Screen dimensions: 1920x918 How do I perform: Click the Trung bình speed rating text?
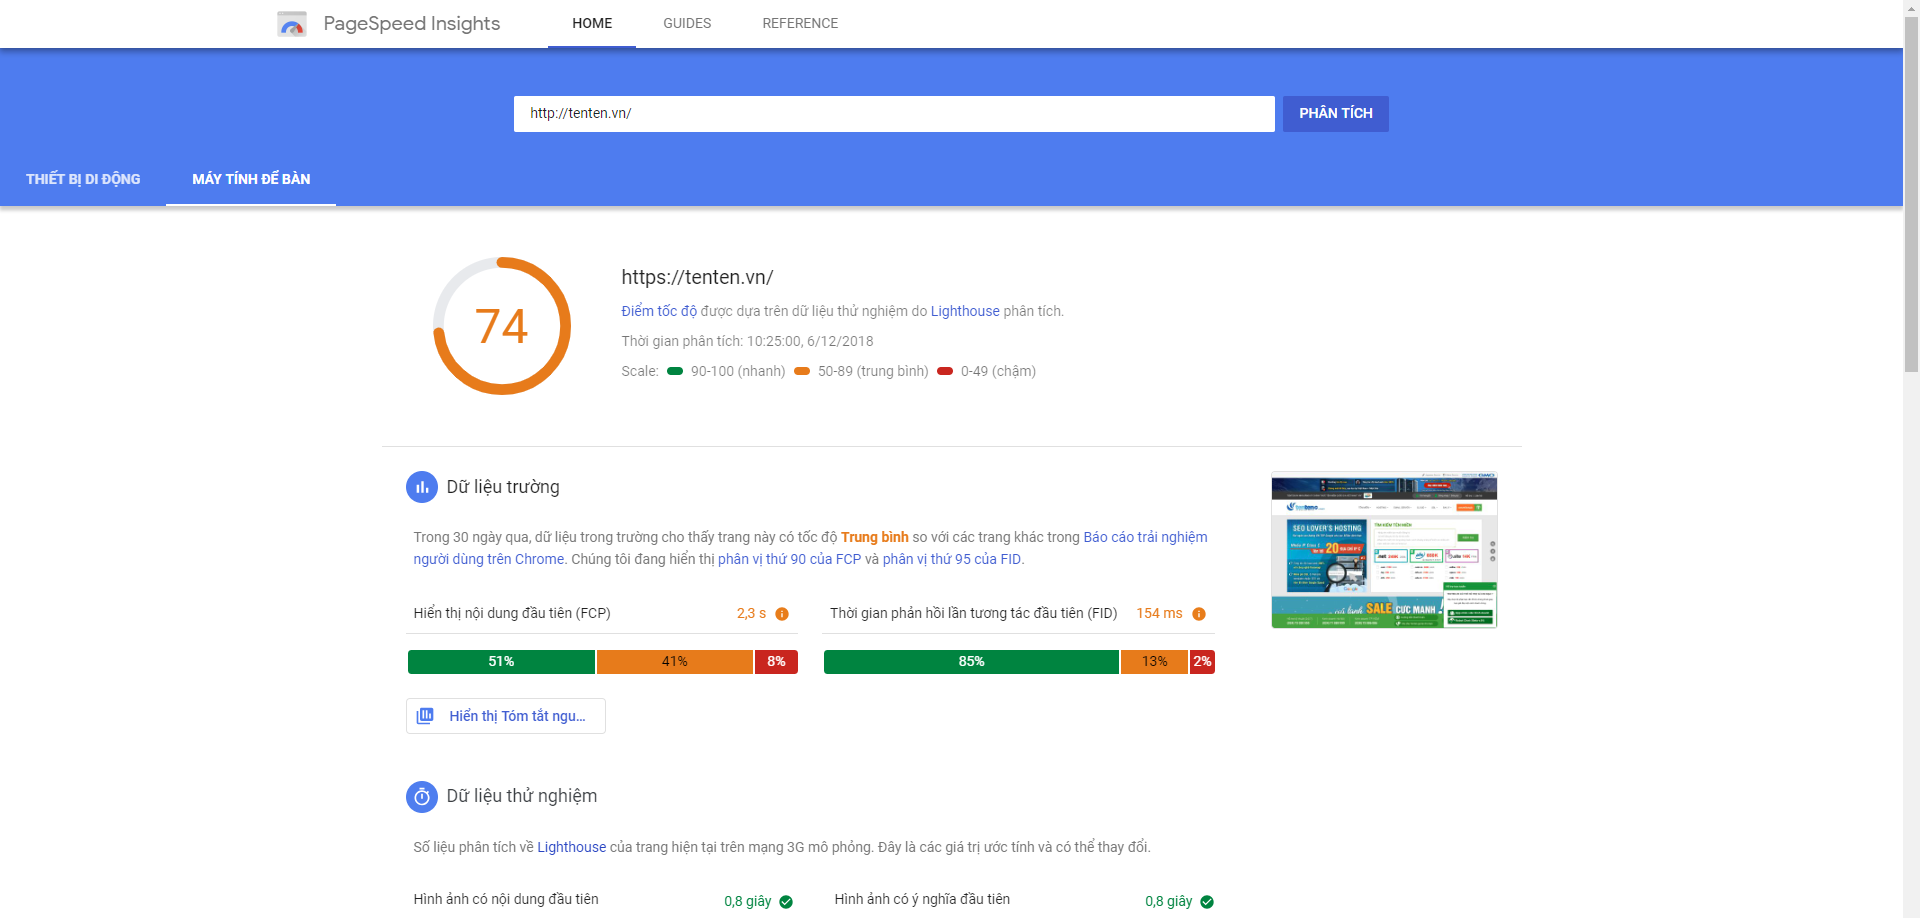(875, 537)
